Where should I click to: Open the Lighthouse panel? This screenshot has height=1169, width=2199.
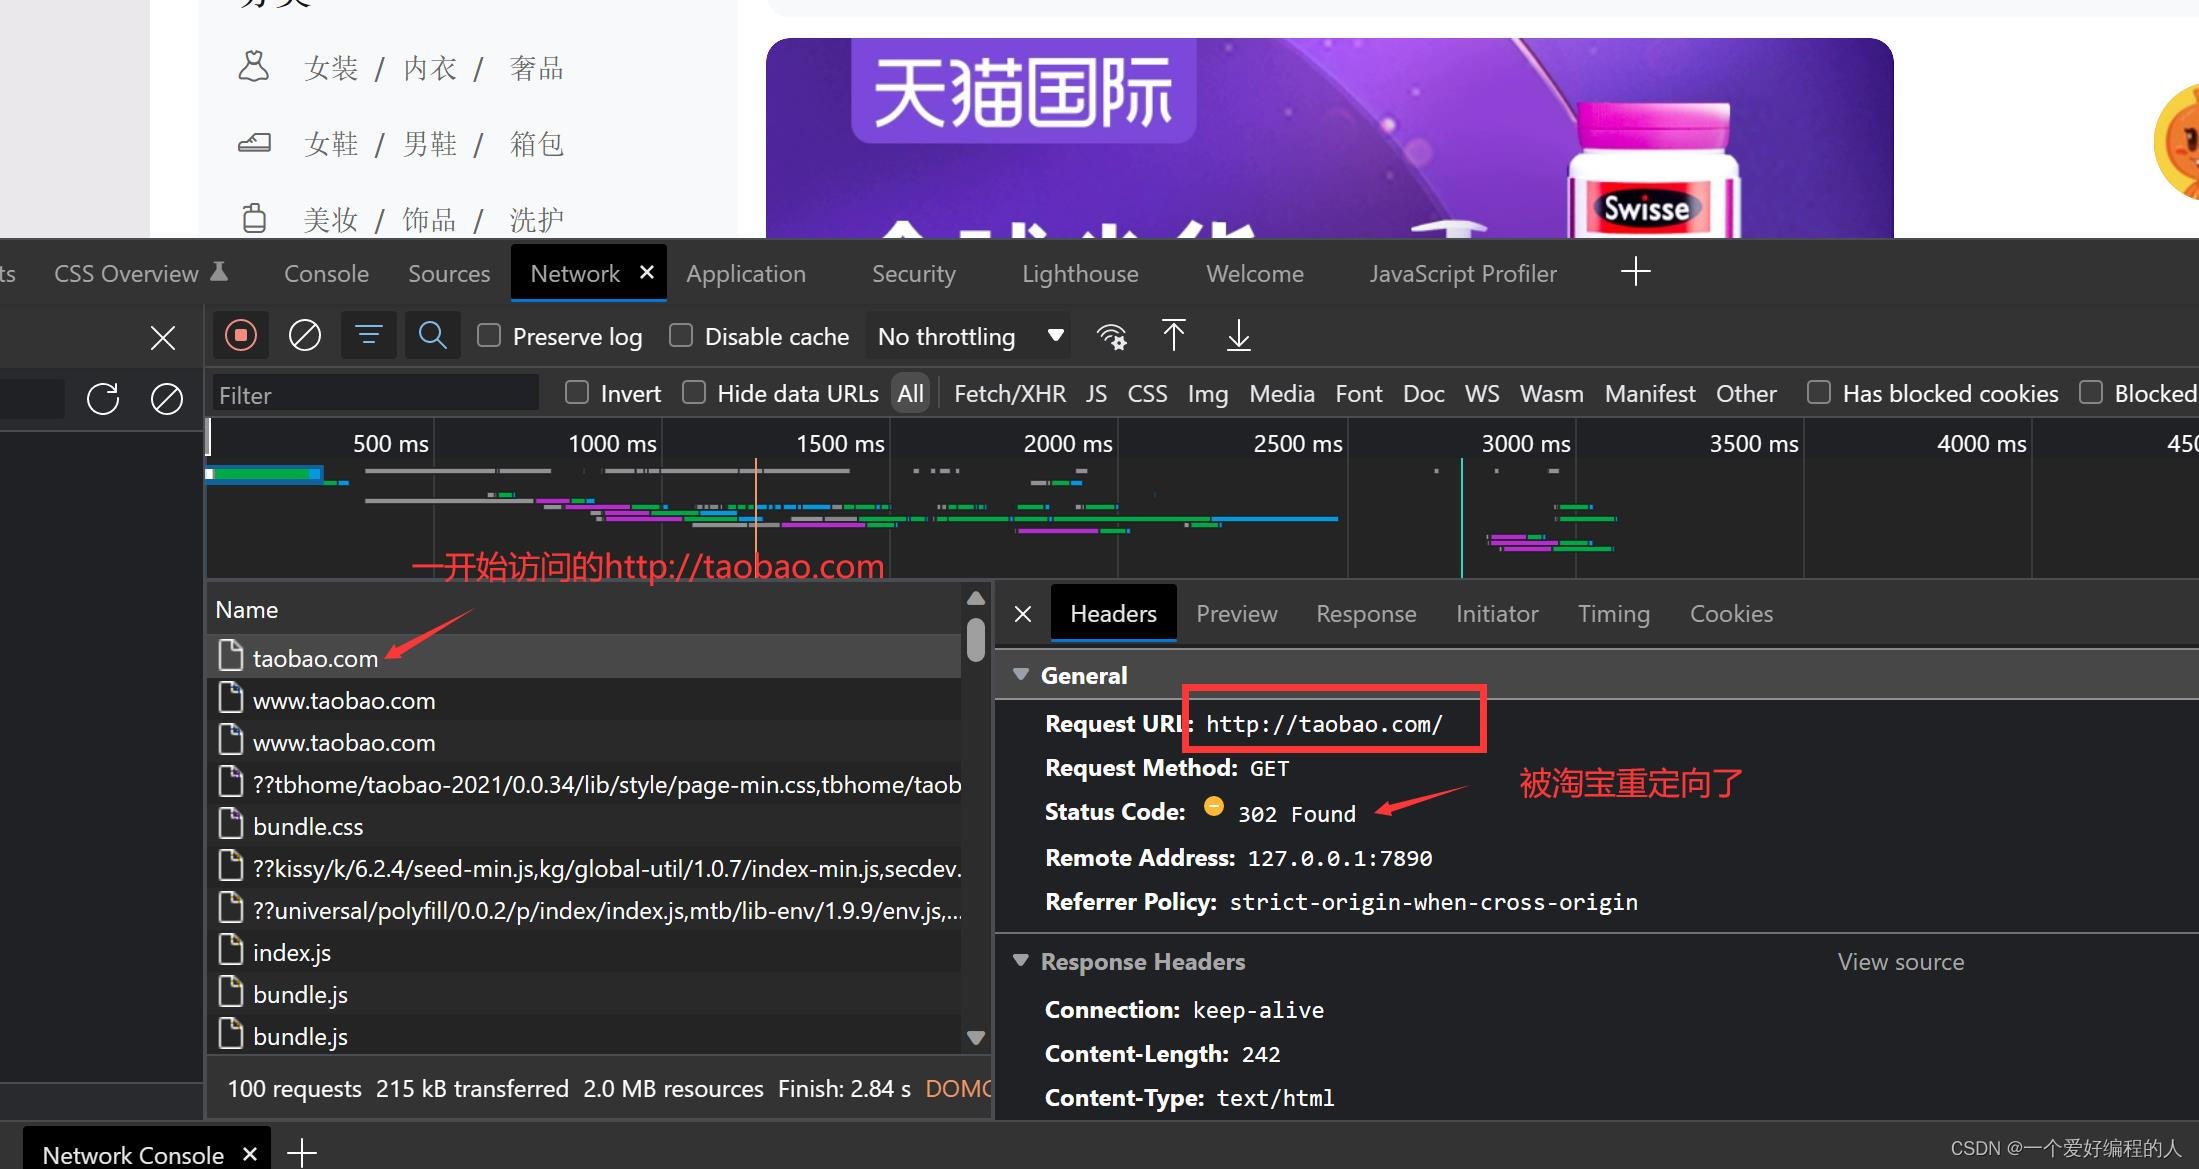tap(1079, 273)
